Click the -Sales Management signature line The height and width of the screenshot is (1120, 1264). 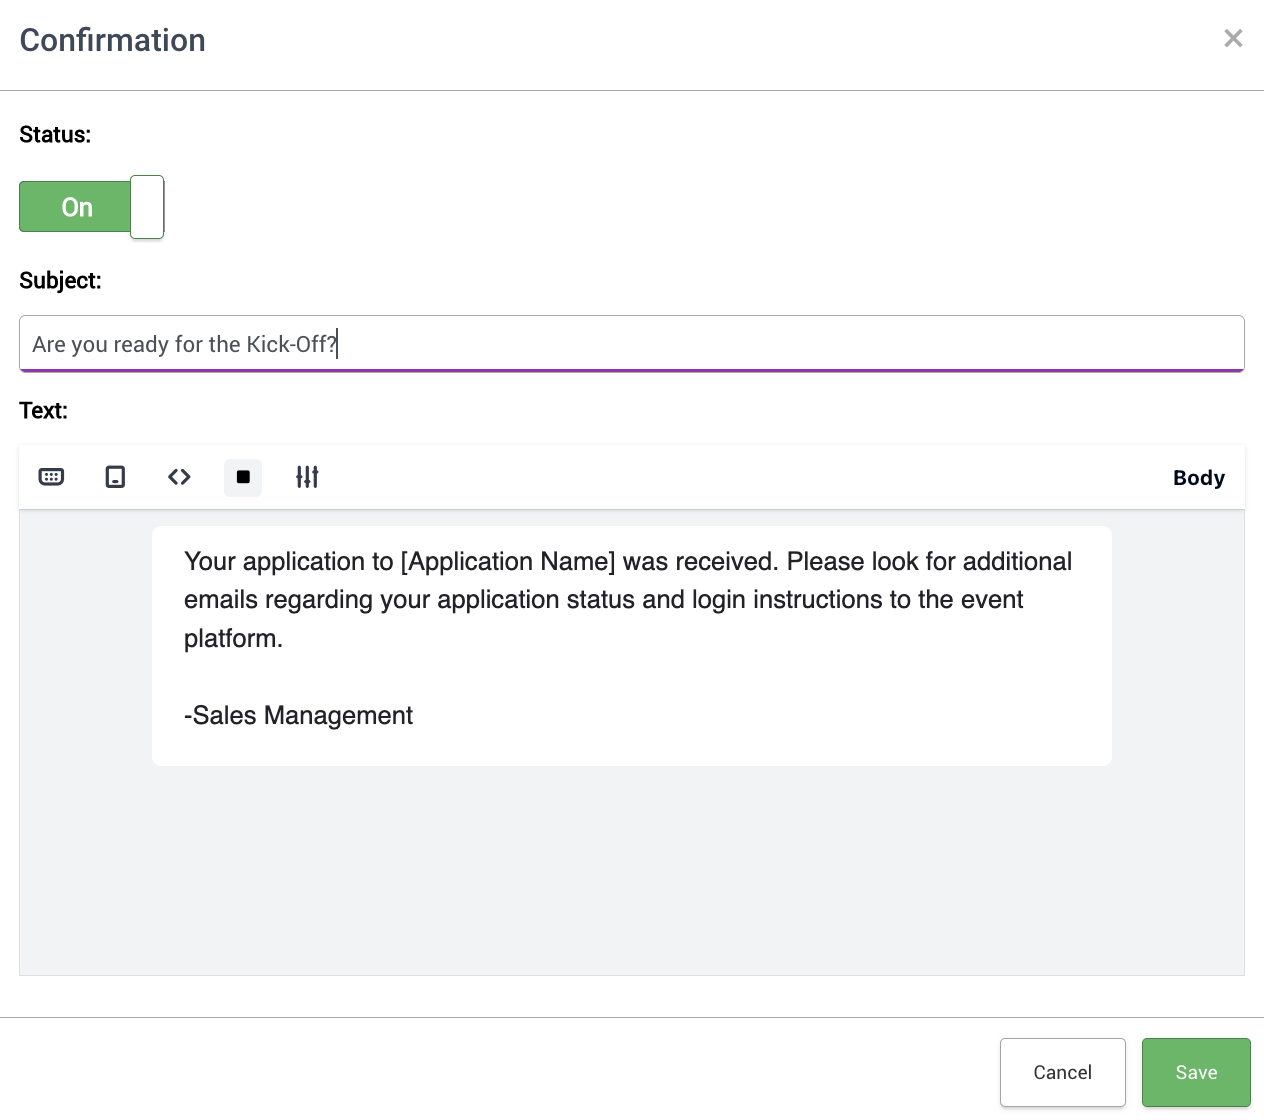coord(298,715)
